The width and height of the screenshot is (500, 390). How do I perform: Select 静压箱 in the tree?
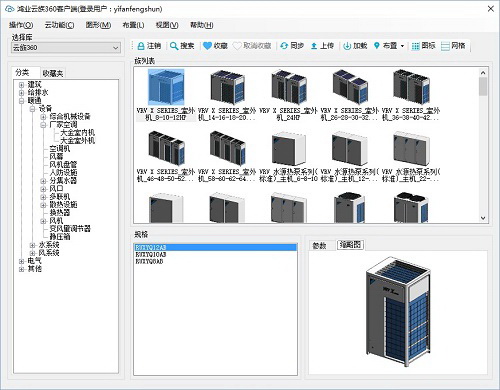click(60, 237)
